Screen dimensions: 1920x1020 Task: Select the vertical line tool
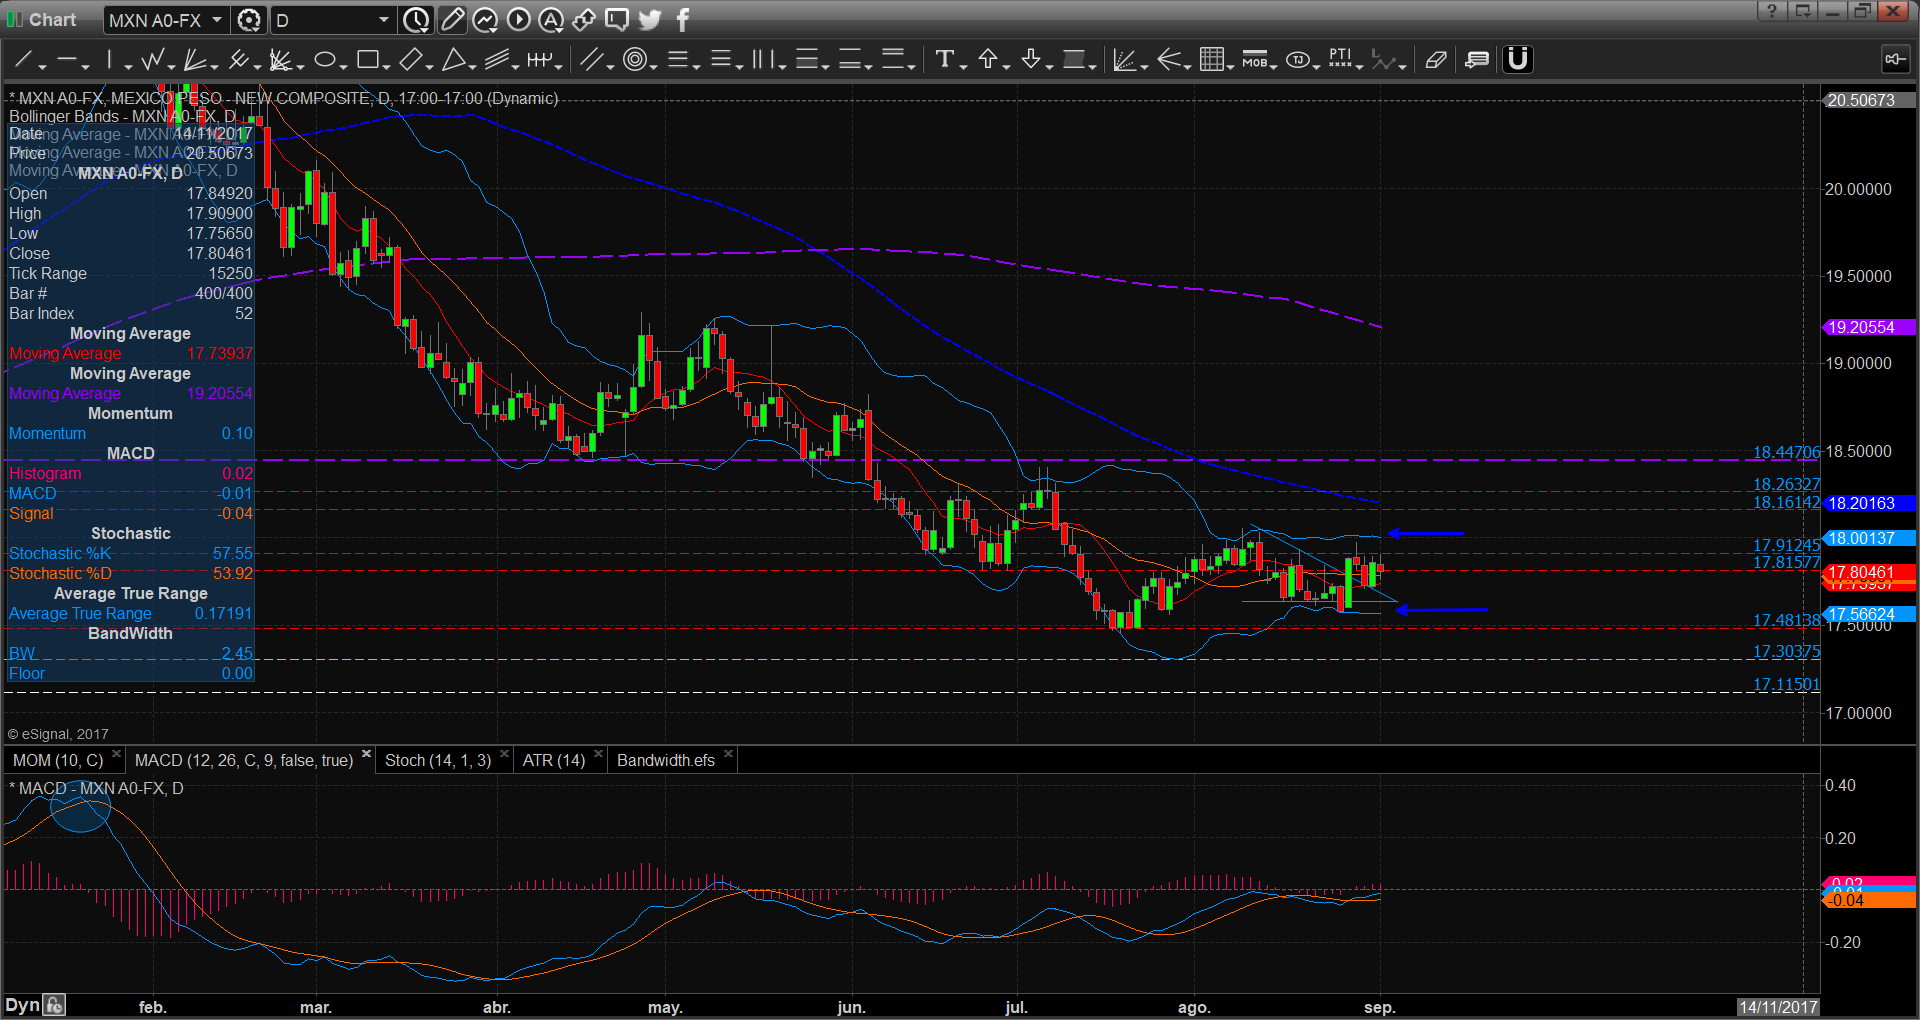(110, 60)
